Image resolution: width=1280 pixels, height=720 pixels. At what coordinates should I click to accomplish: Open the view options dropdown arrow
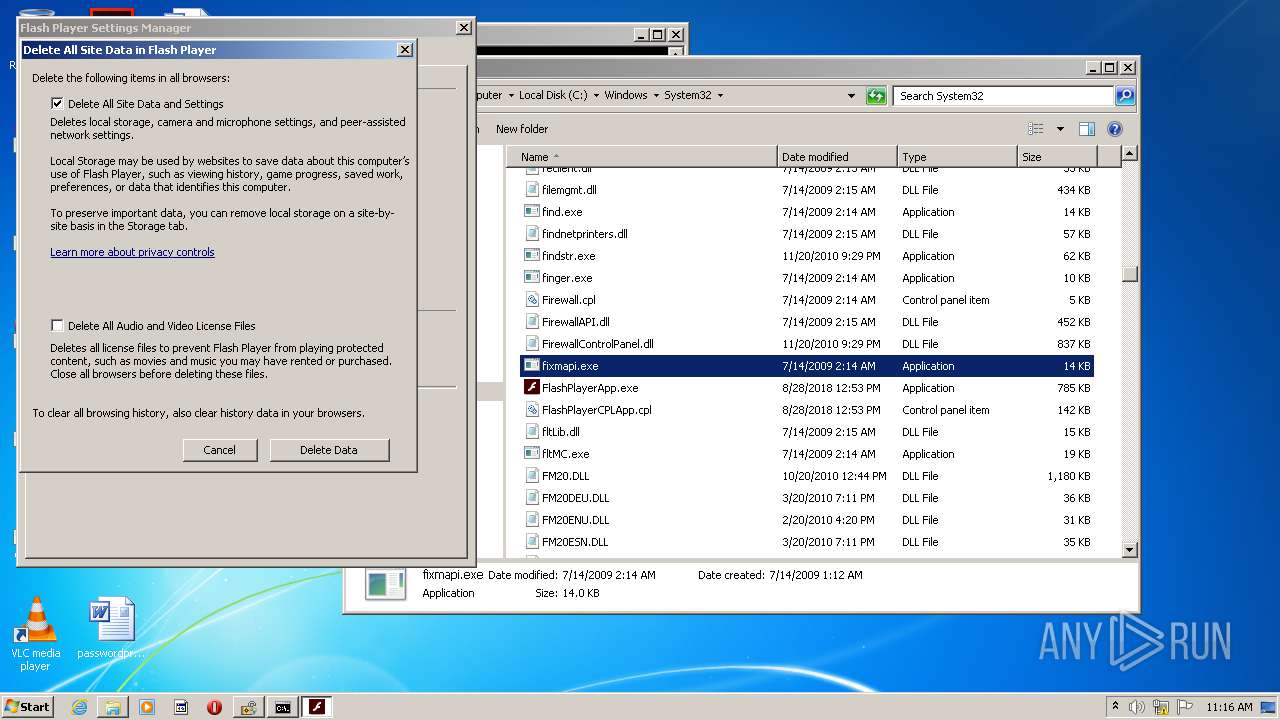tap(1060, 129)
